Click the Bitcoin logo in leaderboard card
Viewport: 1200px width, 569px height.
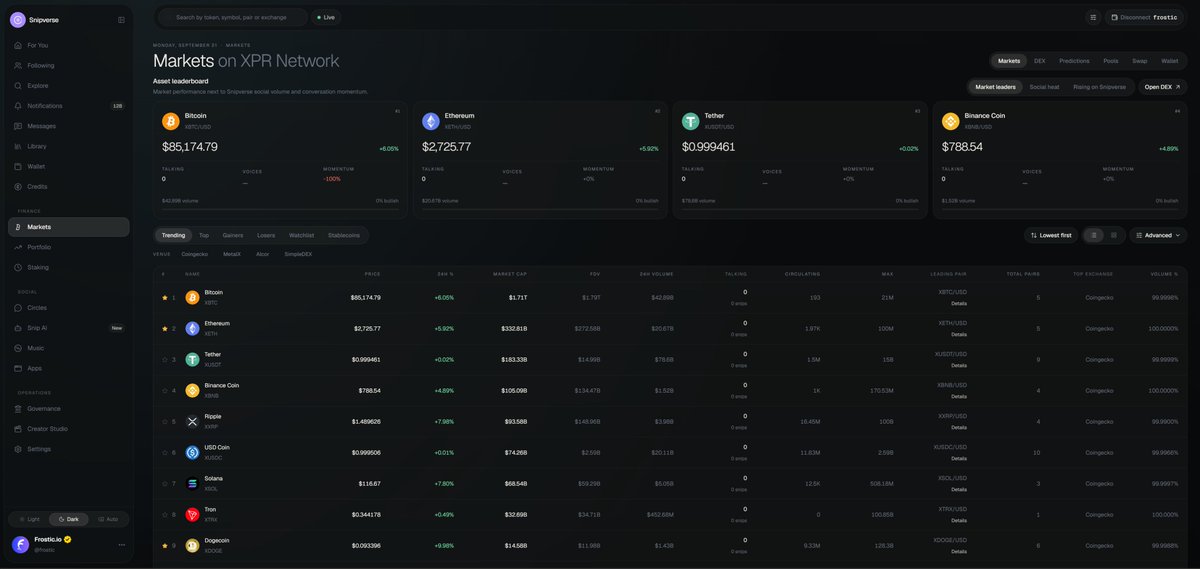click(171, 121)
